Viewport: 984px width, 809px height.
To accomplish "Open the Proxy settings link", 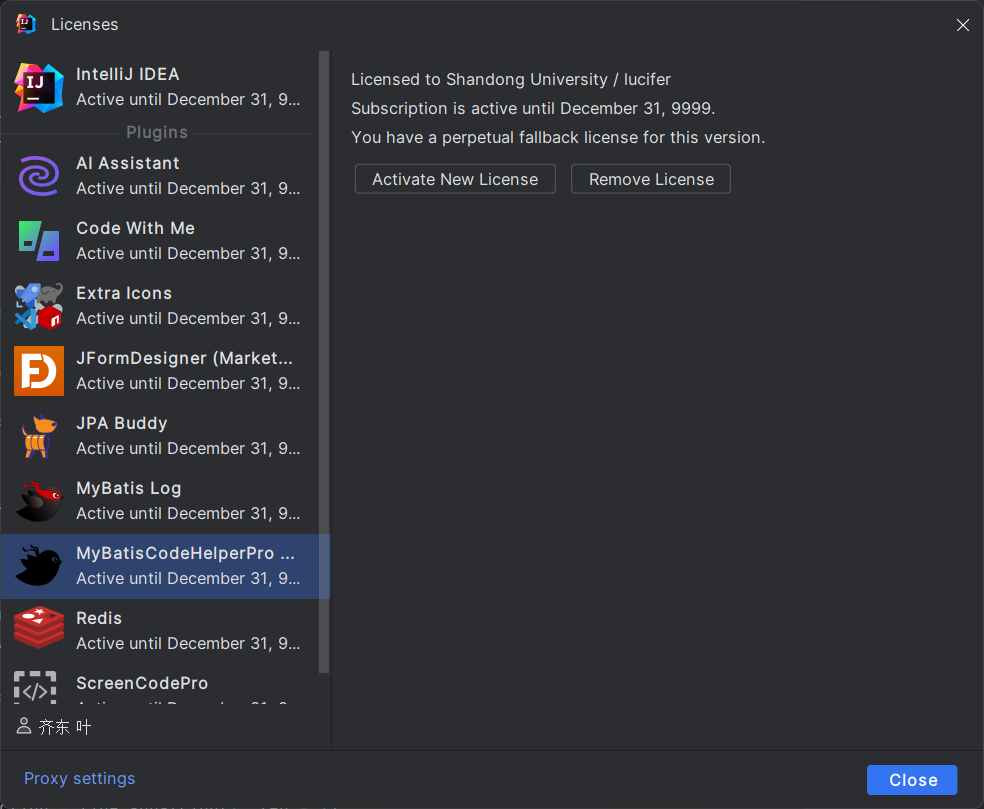I will [79, 778].
